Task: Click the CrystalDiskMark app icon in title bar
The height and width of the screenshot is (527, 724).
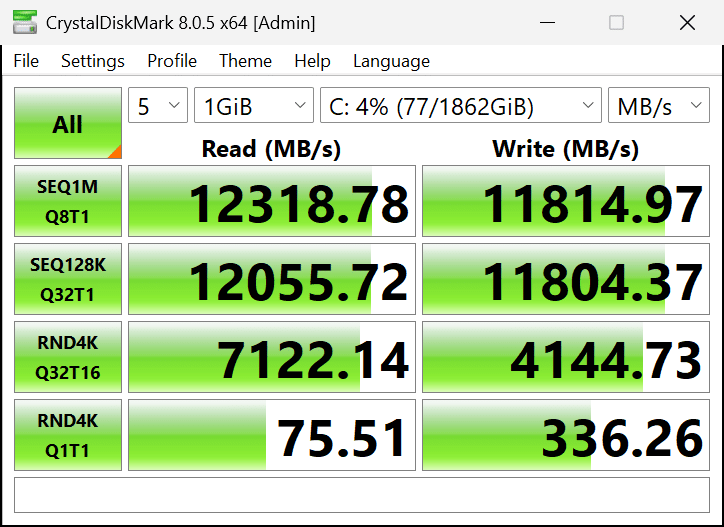Action: point(22,23)
